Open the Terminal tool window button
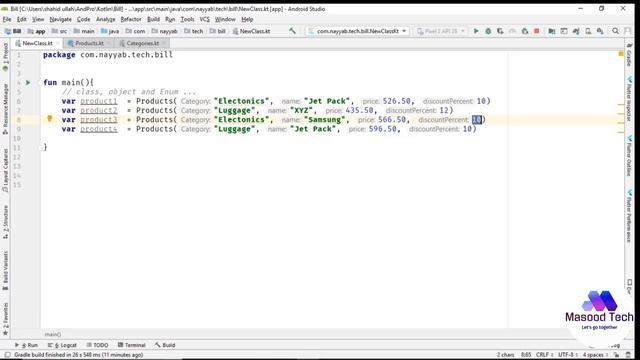Screen dimensions: 640x360 (131, 345)
